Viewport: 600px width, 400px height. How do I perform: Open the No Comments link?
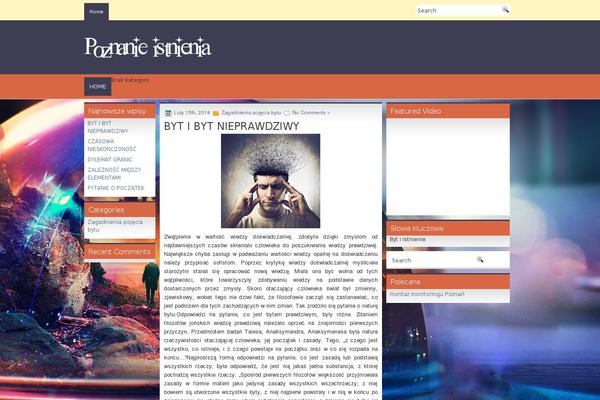[x=309, y=113]
